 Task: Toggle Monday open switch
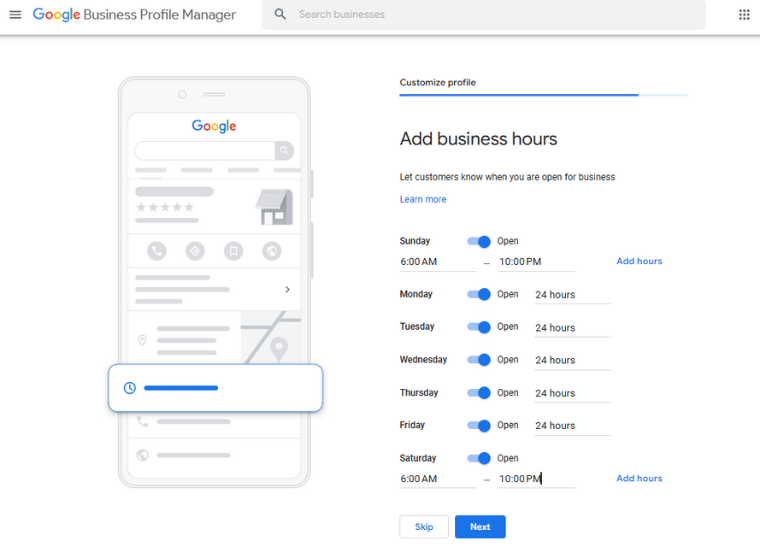tap(479, 294)
